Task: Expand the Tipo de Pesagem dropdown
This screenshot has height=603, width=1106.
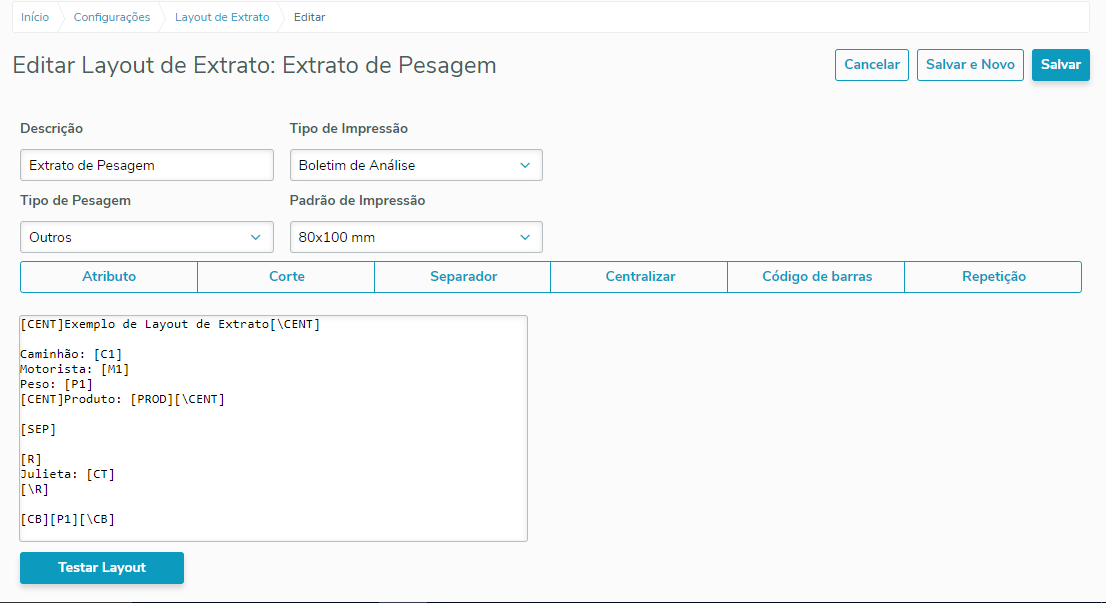Action: pyautogui.click(x=146, y=237)
